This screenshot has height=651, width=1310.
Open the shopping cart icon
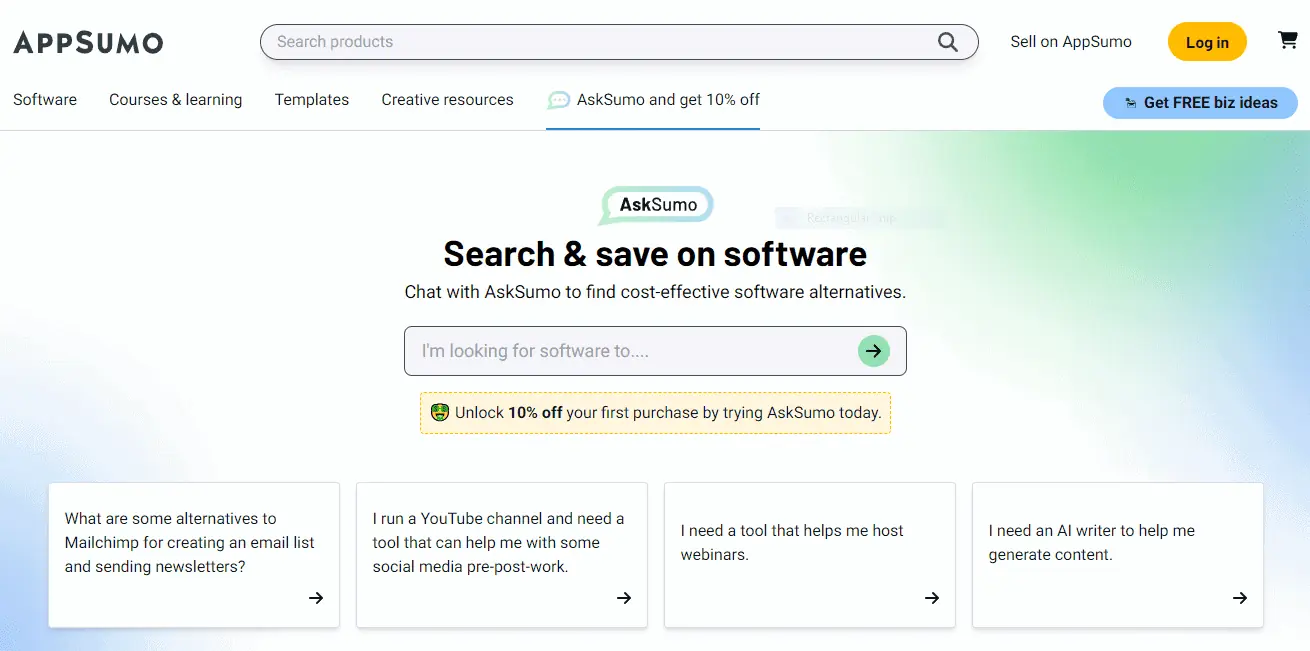[1287, 40]
